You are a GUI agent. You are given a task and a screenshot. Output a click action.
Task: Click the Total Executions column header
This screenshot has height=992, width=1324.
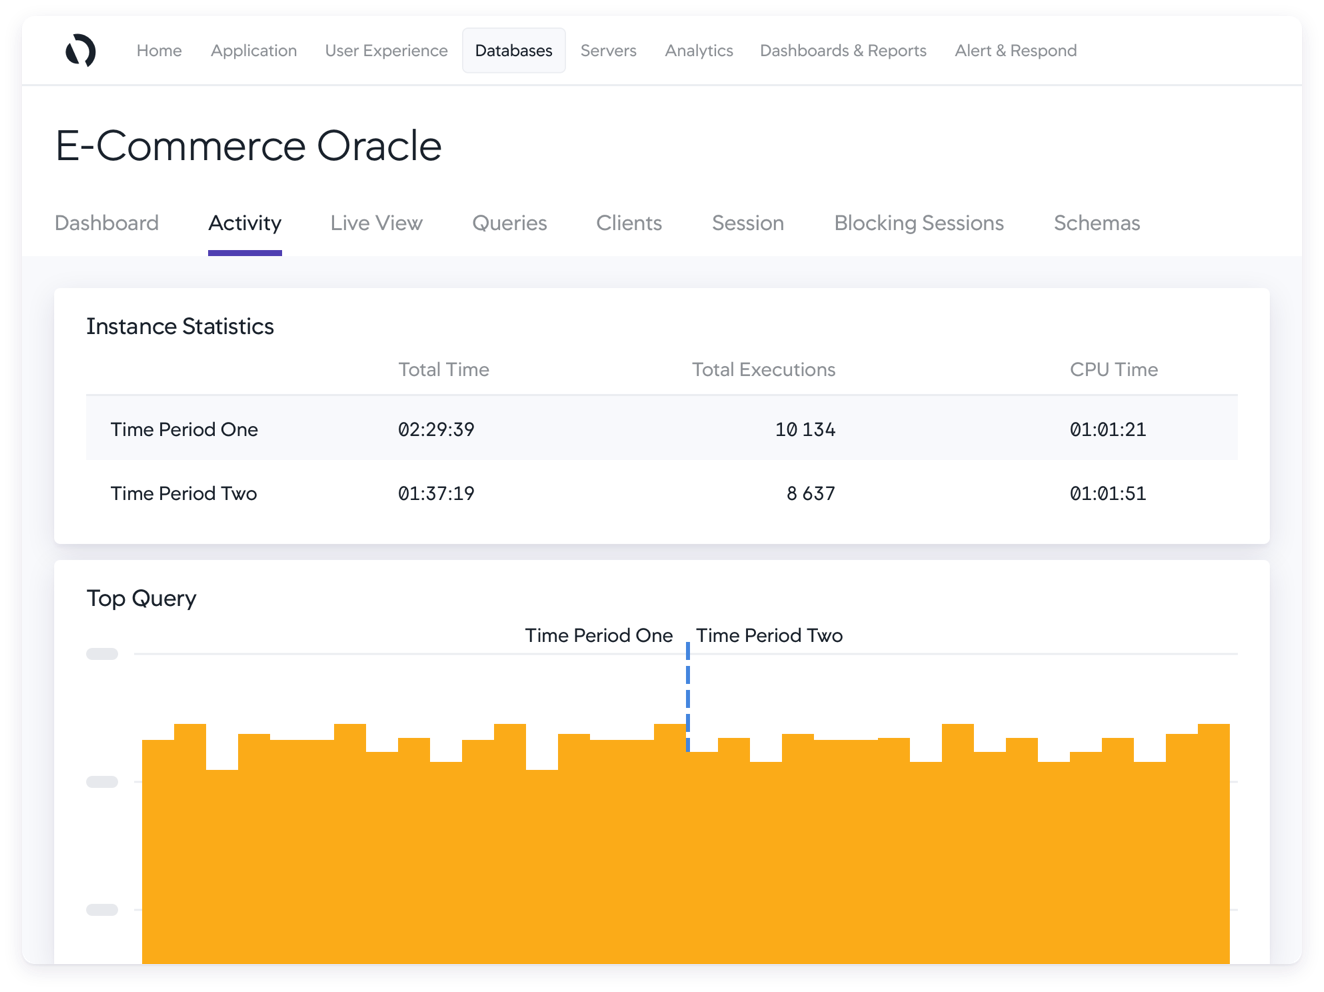pyautogui.click(x=764, y=370)
